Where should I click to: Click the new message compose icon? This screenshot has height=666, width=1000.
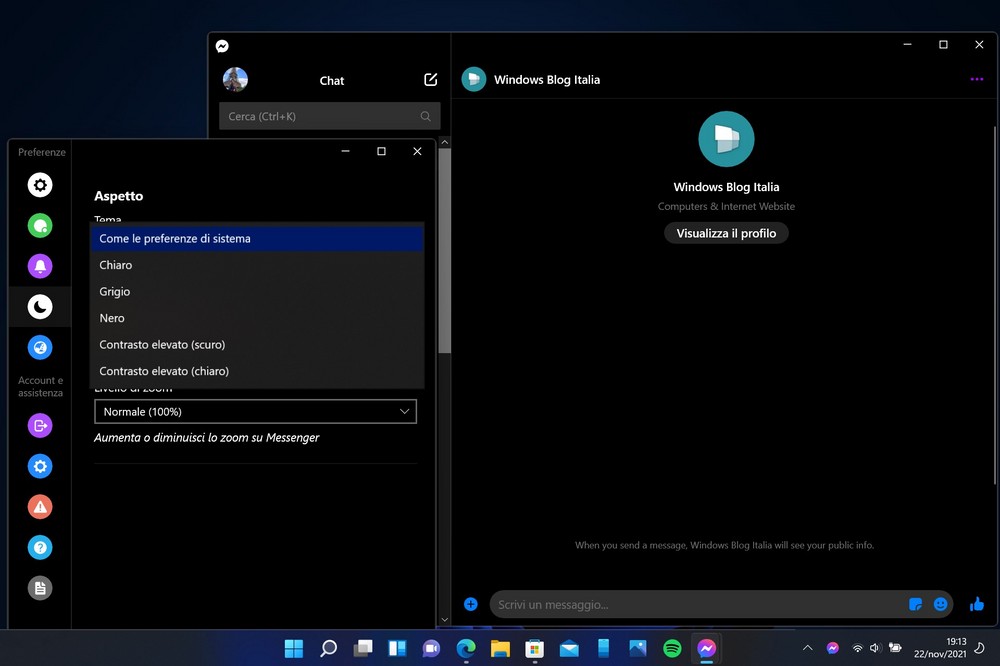coord(430,80)
